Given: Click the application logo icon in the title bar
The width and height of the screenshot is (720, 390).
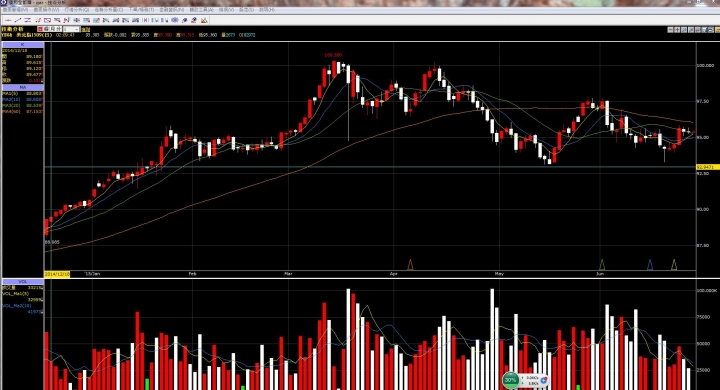Looking at the screenshot, I should coord(3,3).
